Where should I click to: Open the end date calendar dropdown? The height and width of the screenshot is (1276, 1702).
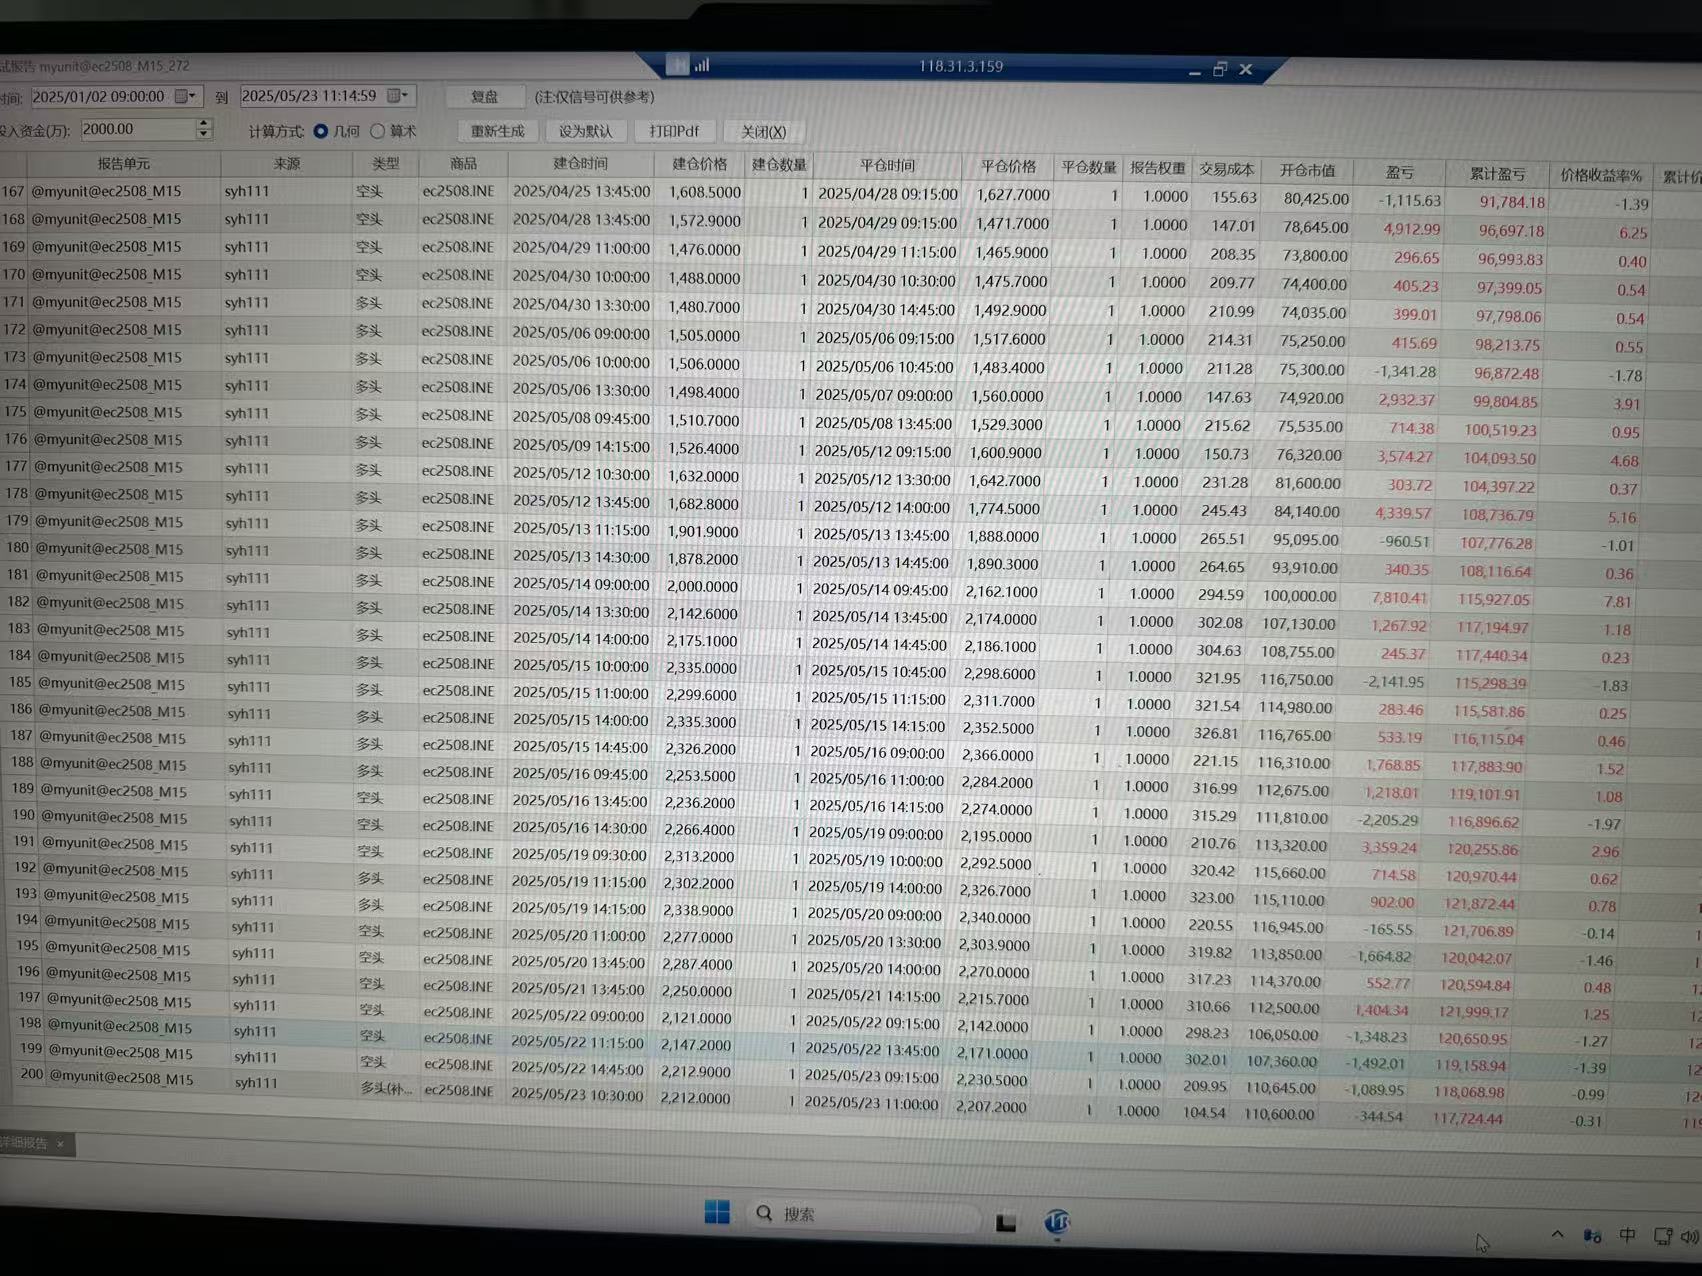[397, 95]
